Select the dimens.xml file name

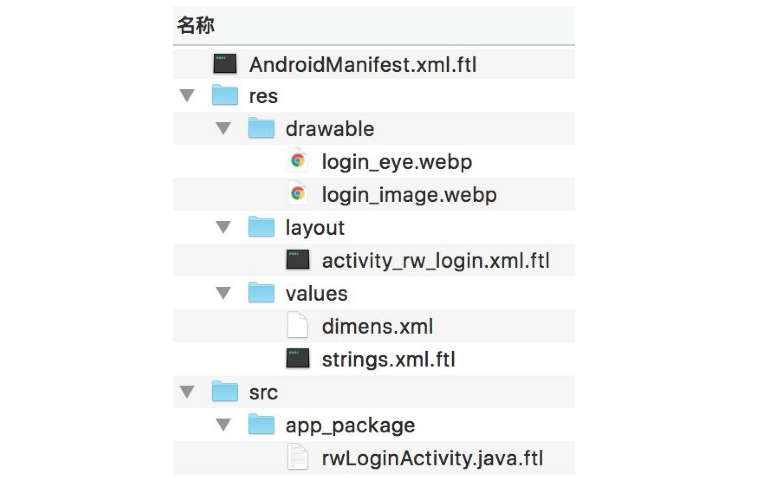377,326
